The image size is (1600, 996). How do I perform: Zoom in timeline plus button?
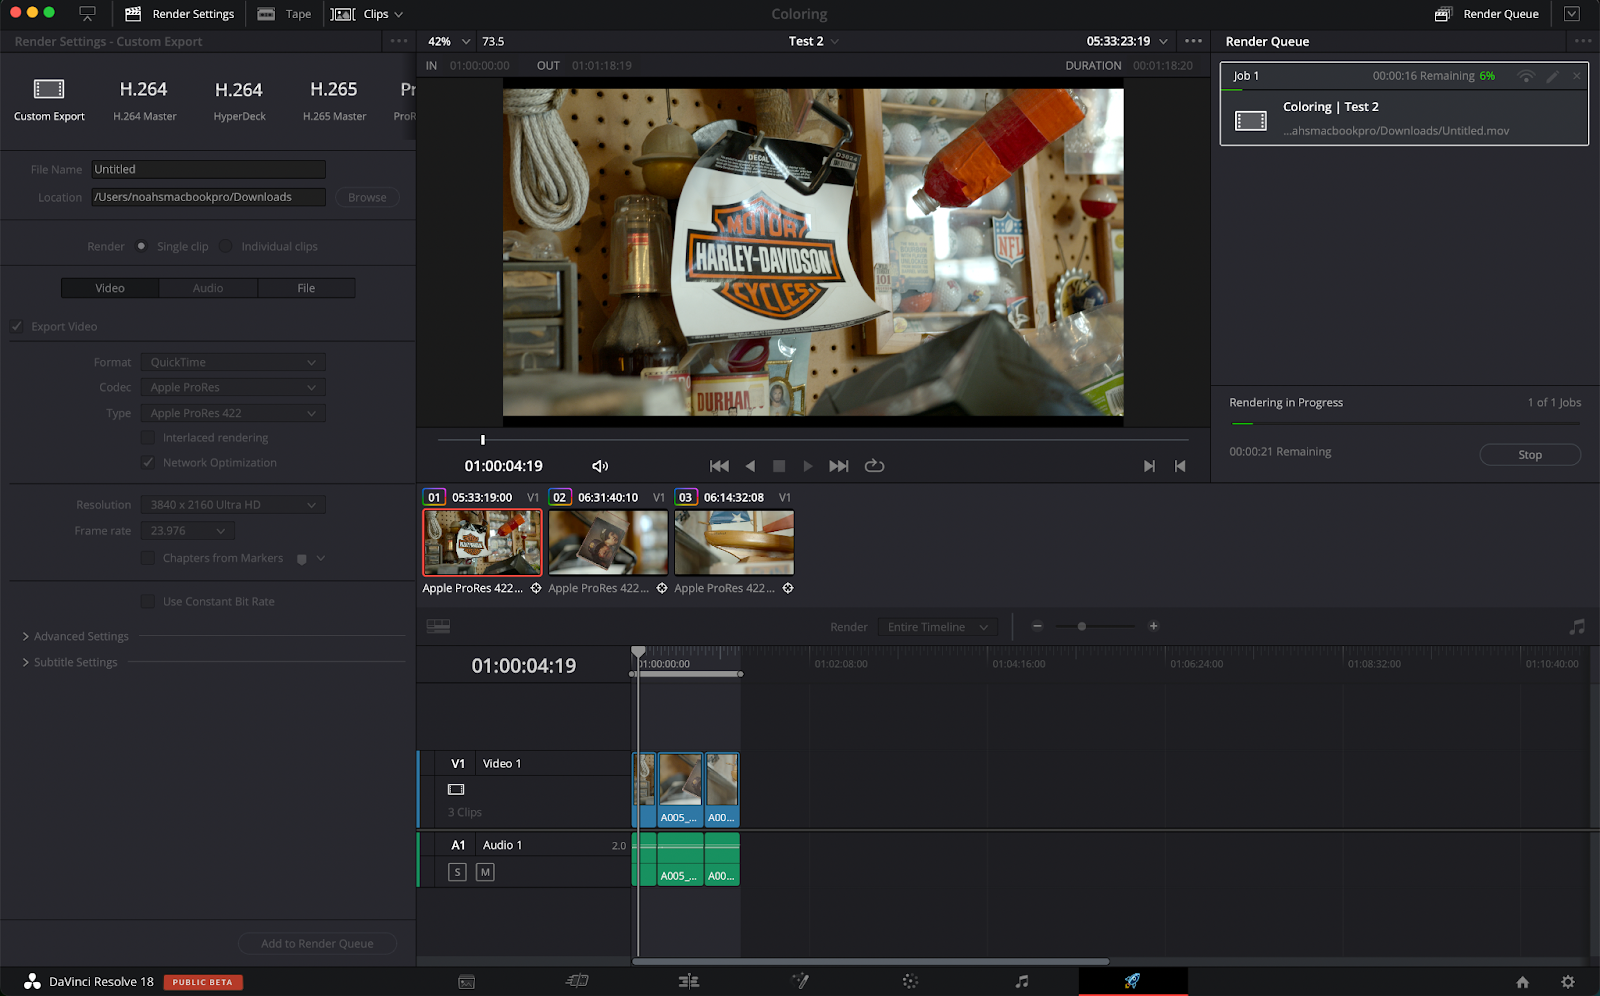click(1153, 626)
